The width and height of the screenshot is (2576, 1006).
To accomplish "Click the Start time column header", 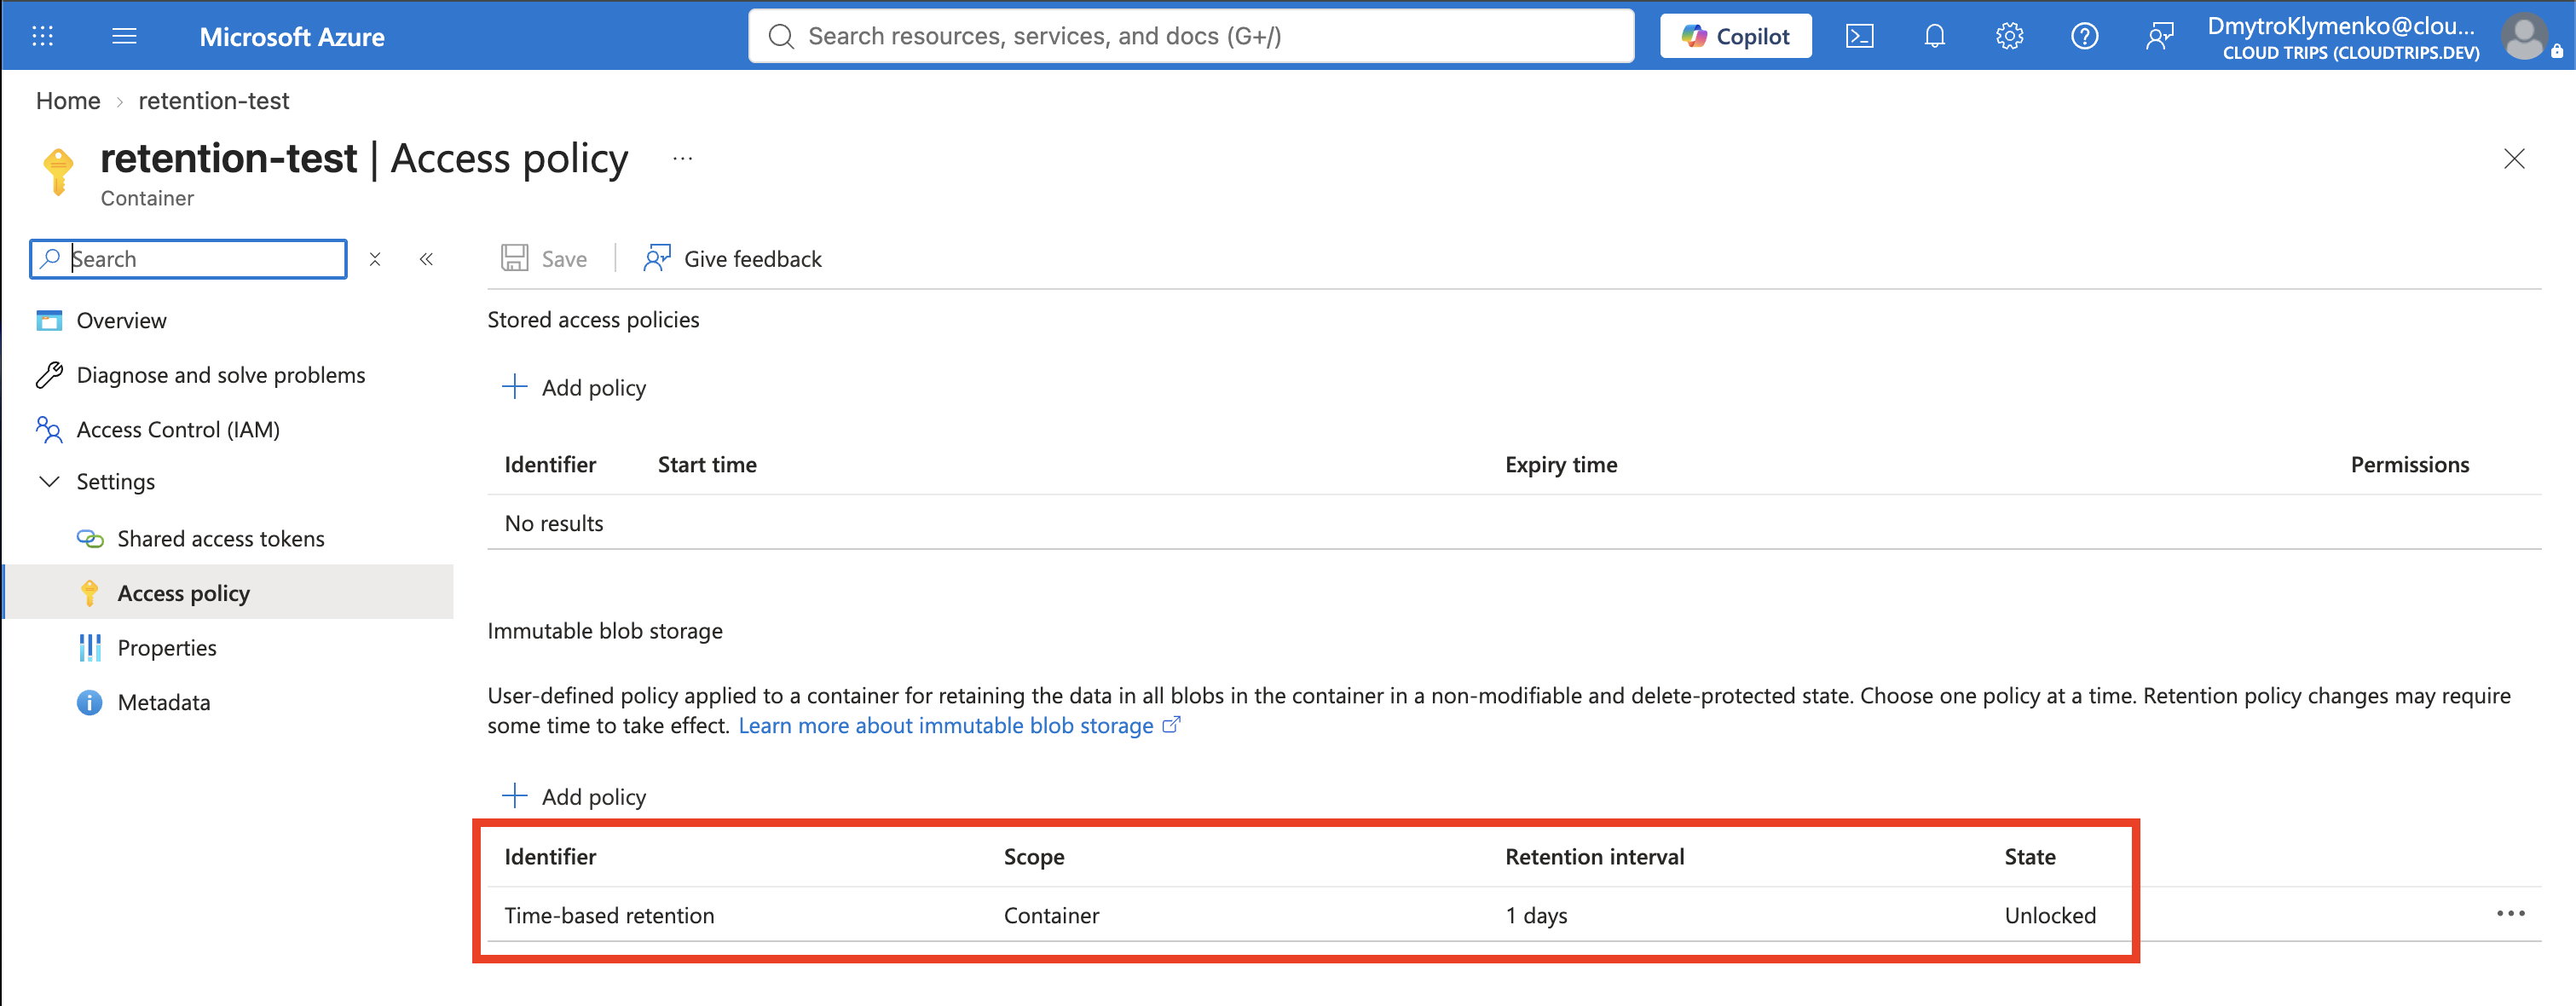I will 707,465.
